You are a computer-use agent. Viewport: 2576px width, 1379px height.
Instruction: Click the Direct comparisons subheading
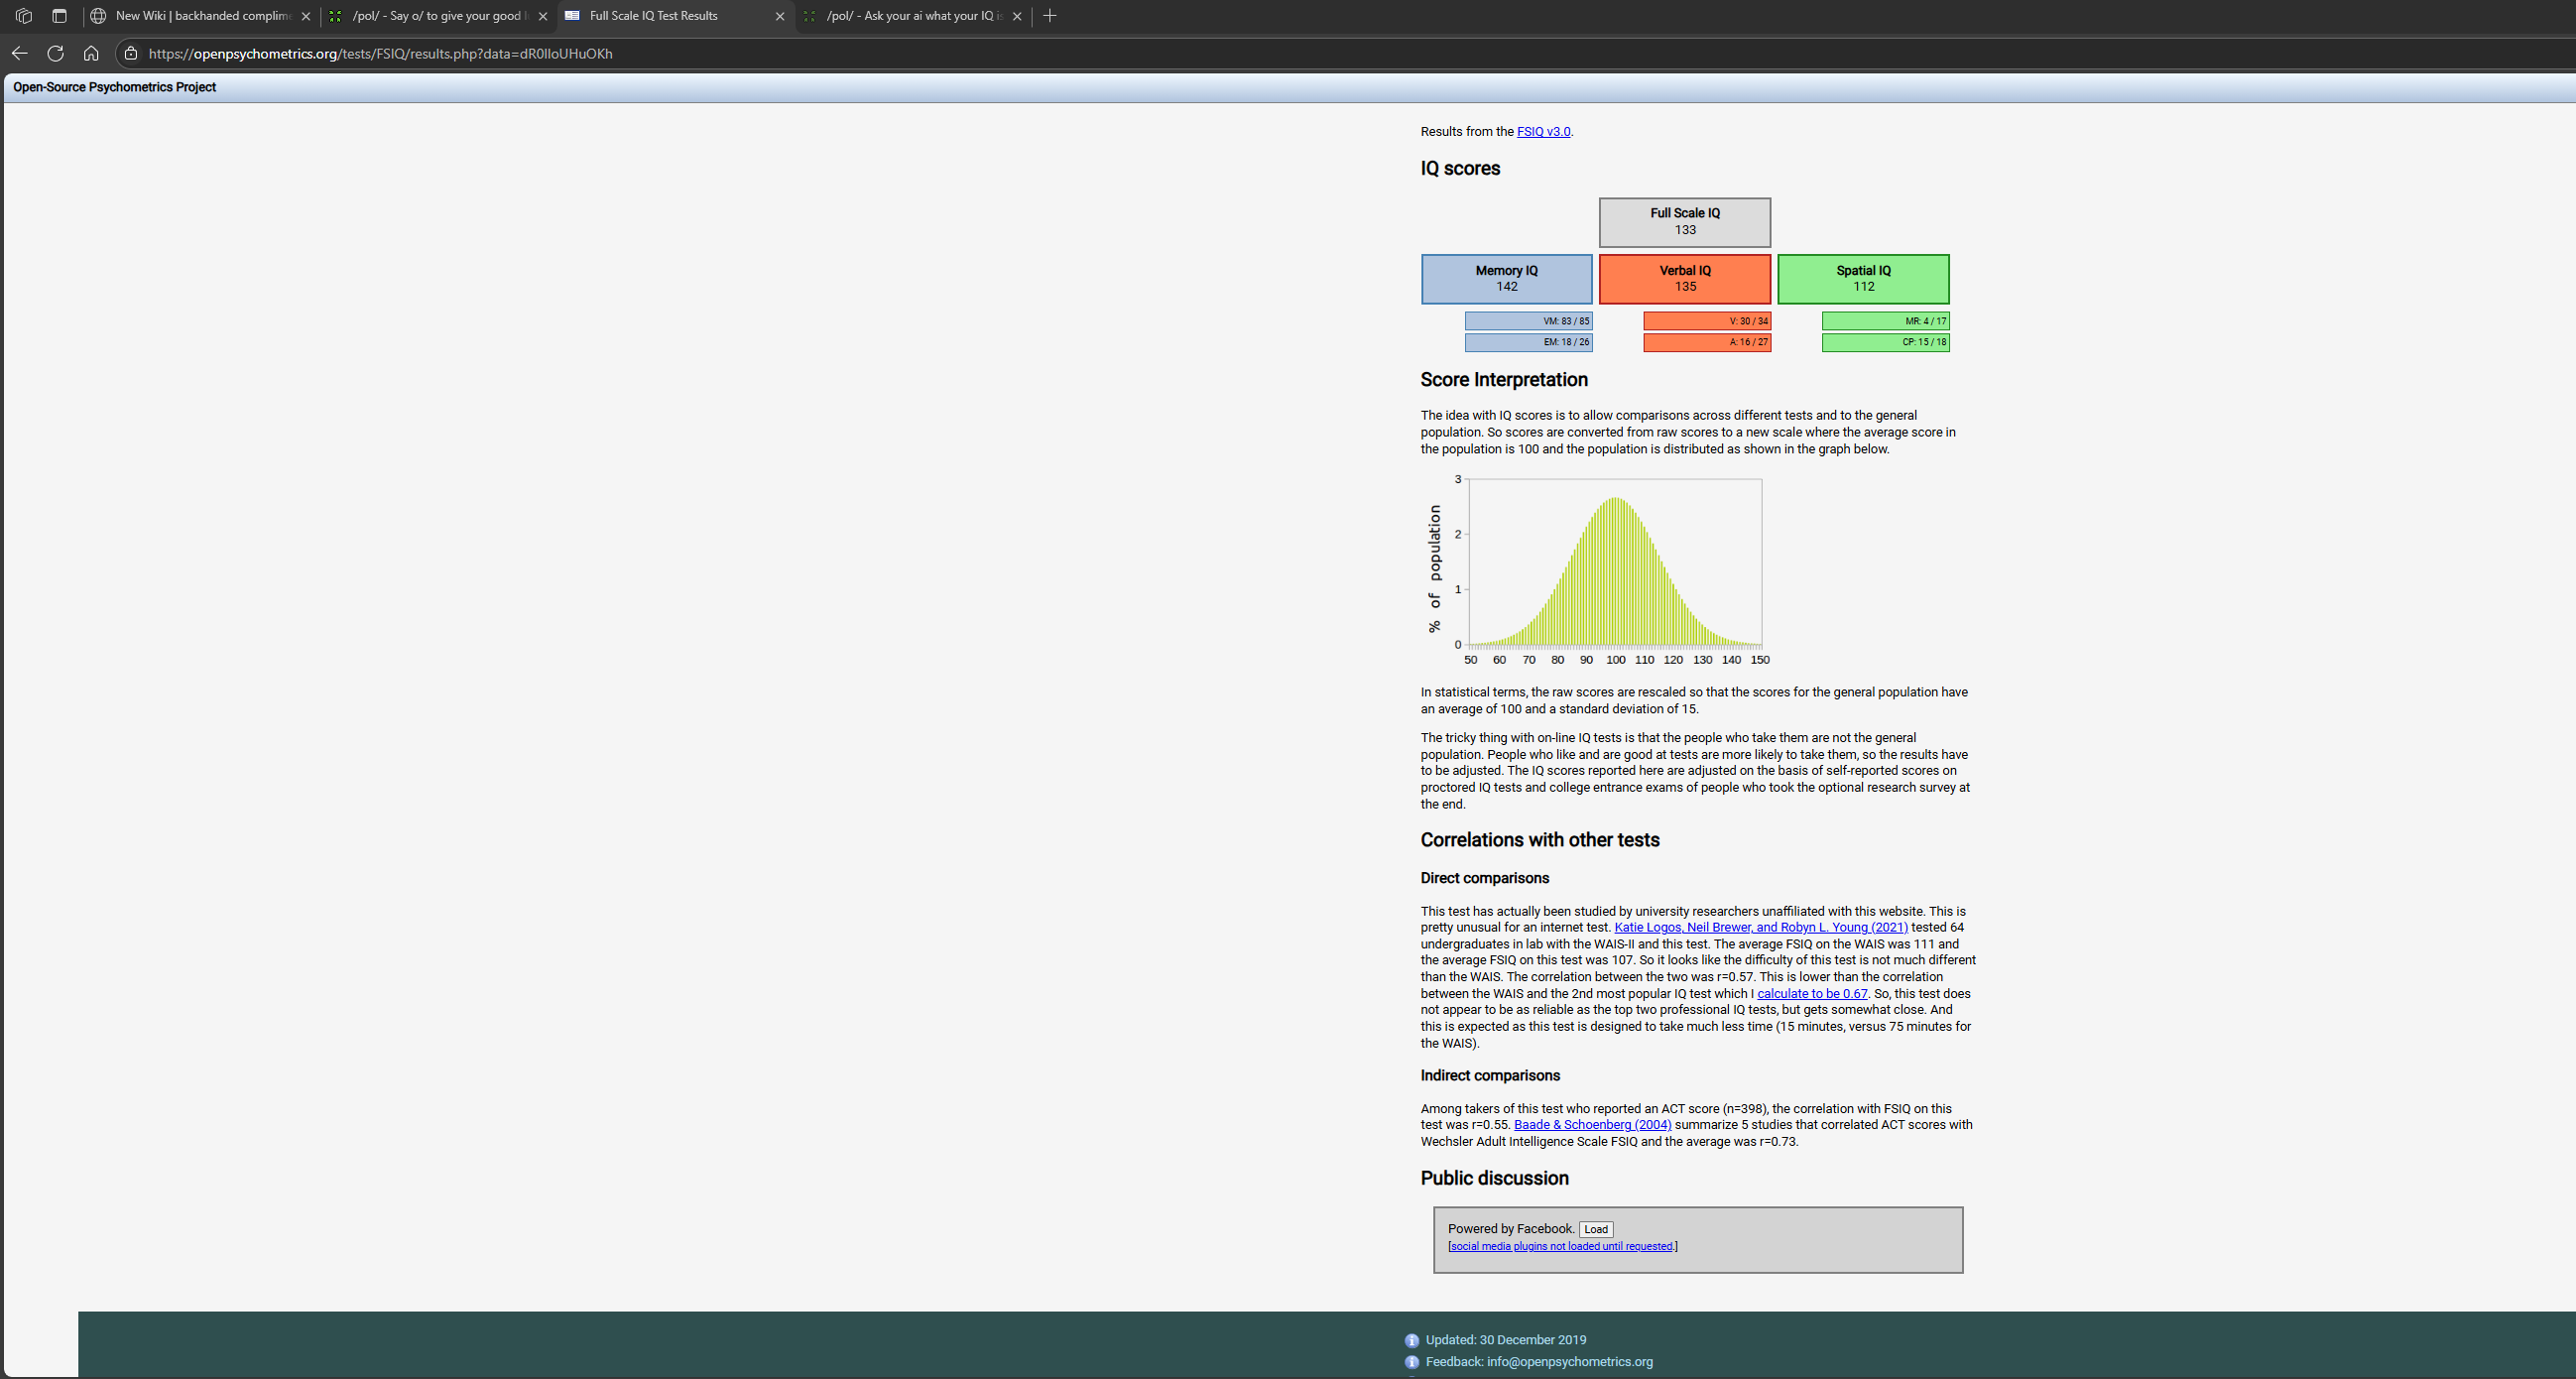pos(1485,878)
